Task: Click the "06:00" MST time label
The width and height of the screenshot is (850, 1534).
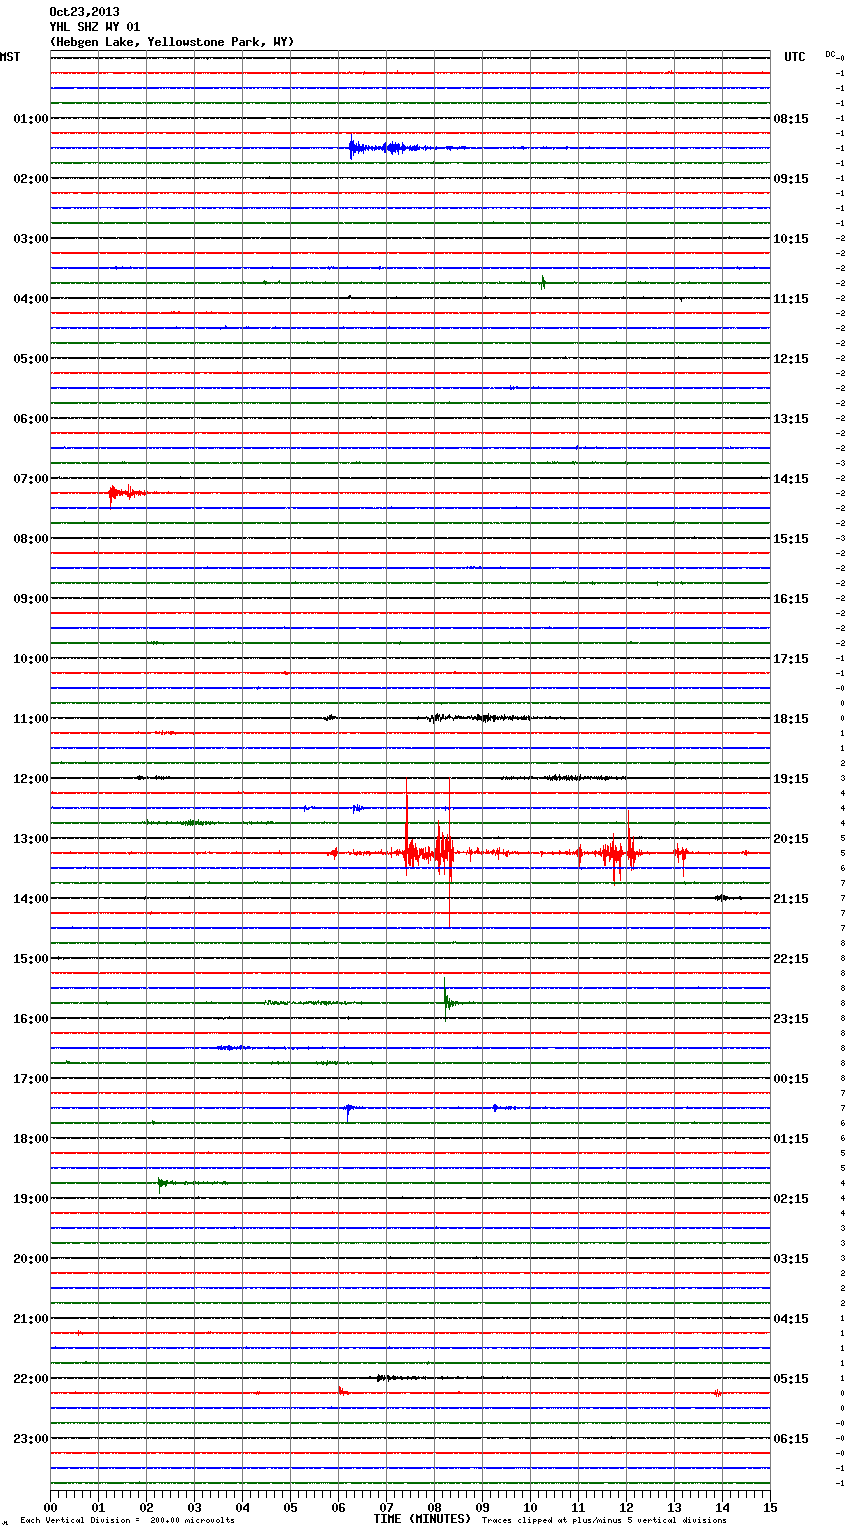Action: 31,419
